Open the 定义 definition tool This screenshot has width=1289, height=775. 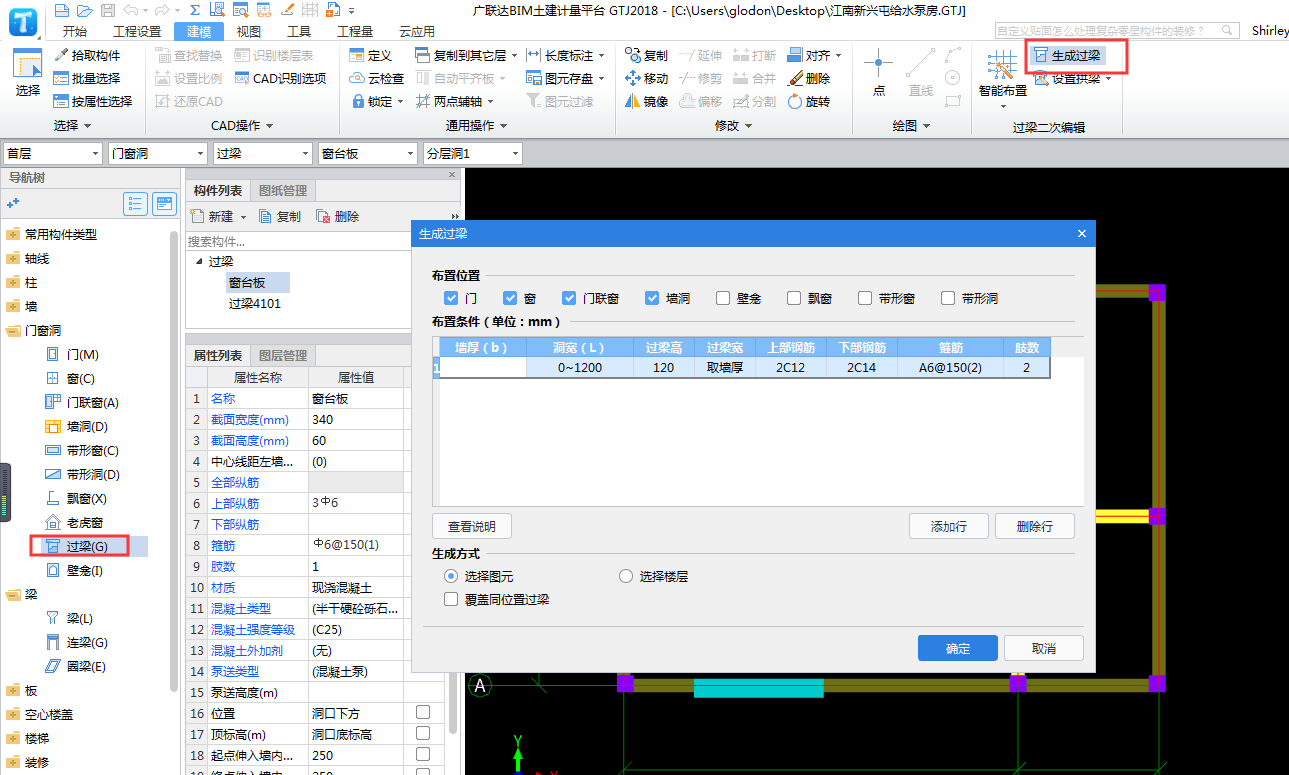(x=371, y=55)
